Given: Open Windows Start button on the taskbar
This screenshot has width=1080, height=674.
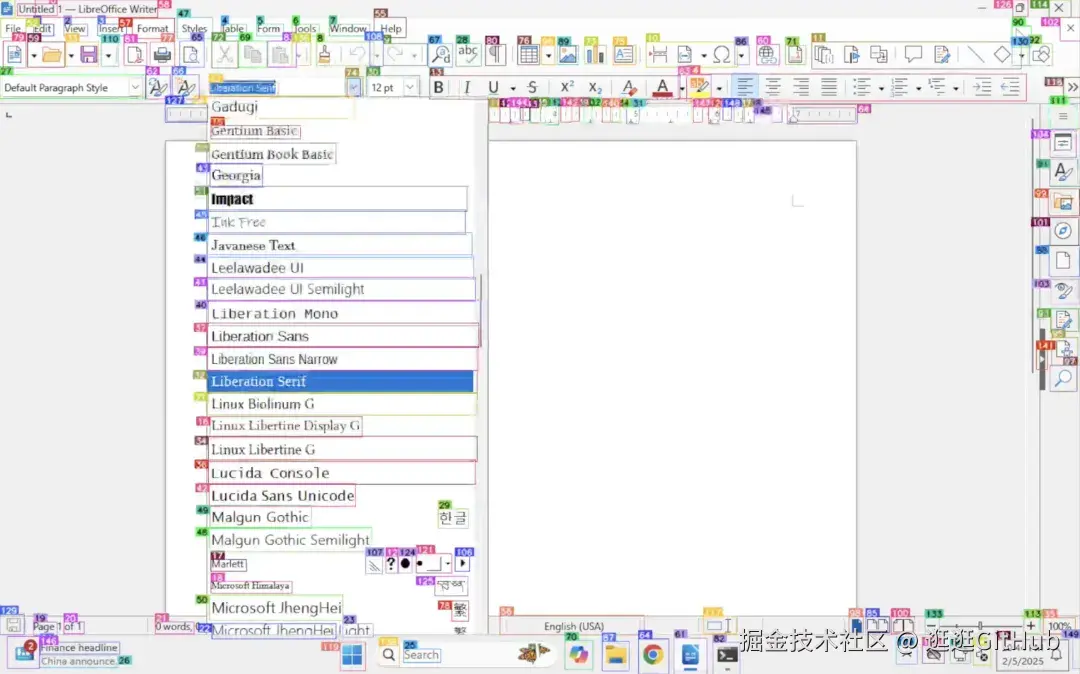Looking at the screenshot, I should click(x=352, y=655).
